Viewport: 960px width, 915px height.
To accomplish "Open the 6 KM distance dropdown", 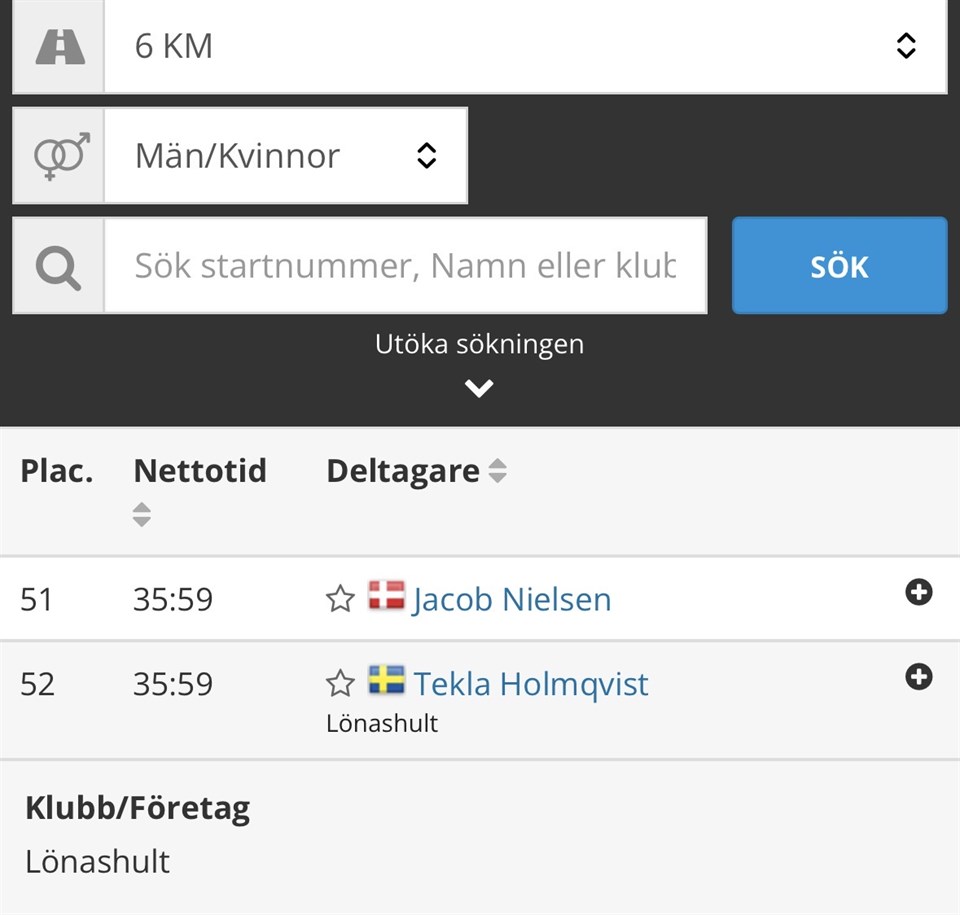I will click(x=525, y=47).
